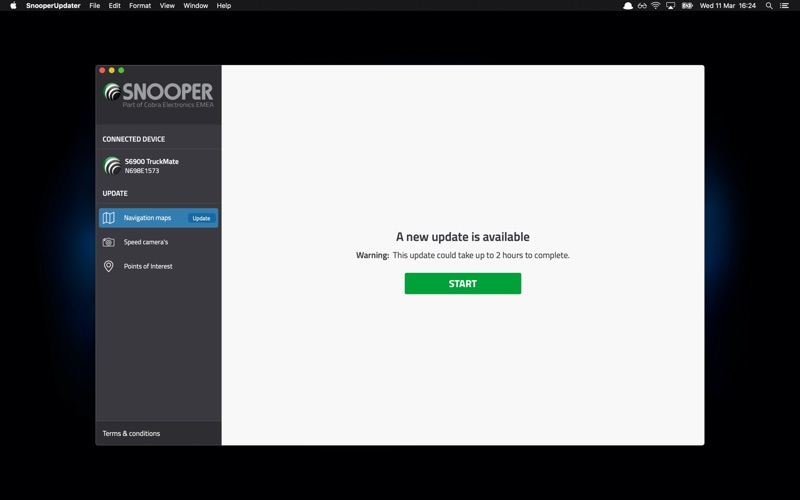Click the S6900 TruckMate device icon

112,166
